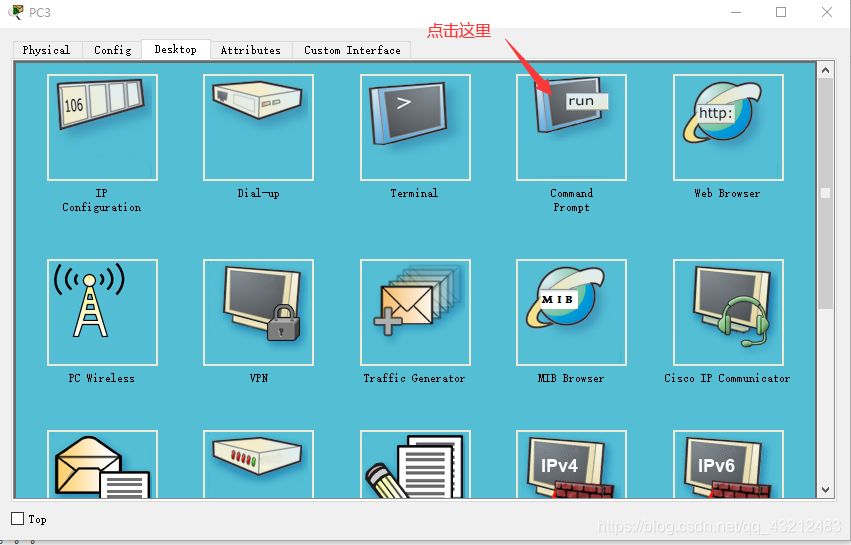
Task: Click the Traffic Generator label
Action: pos(414,378)
